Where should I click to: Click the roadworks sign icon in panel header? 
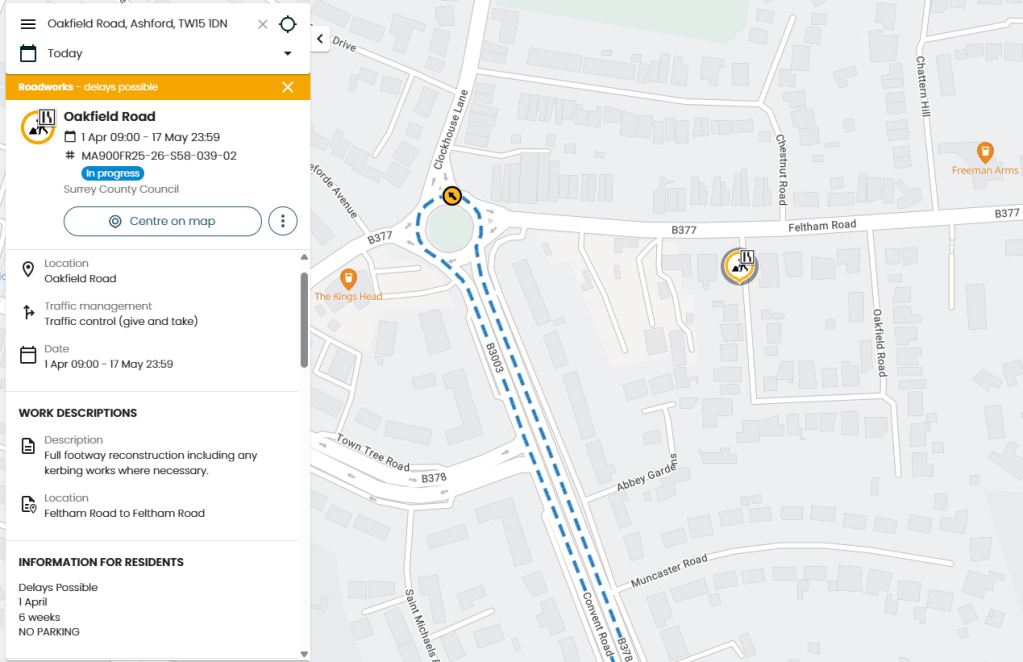point(39,126)
